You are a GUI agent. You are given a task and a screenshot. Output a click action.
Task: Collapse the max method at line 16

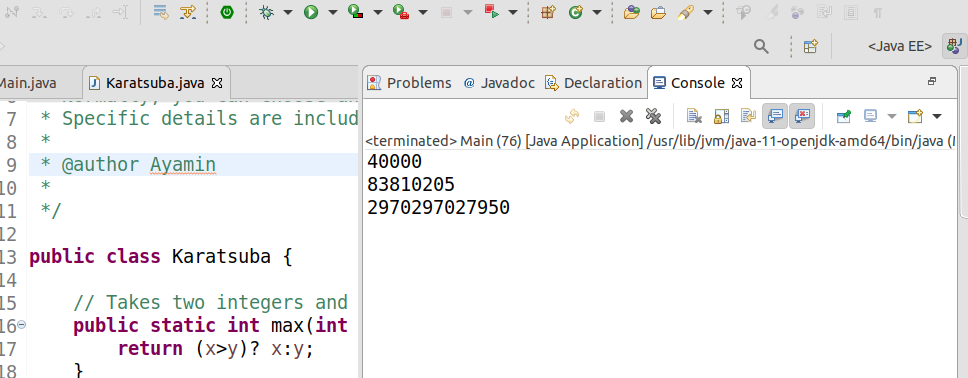click(21, 324)
